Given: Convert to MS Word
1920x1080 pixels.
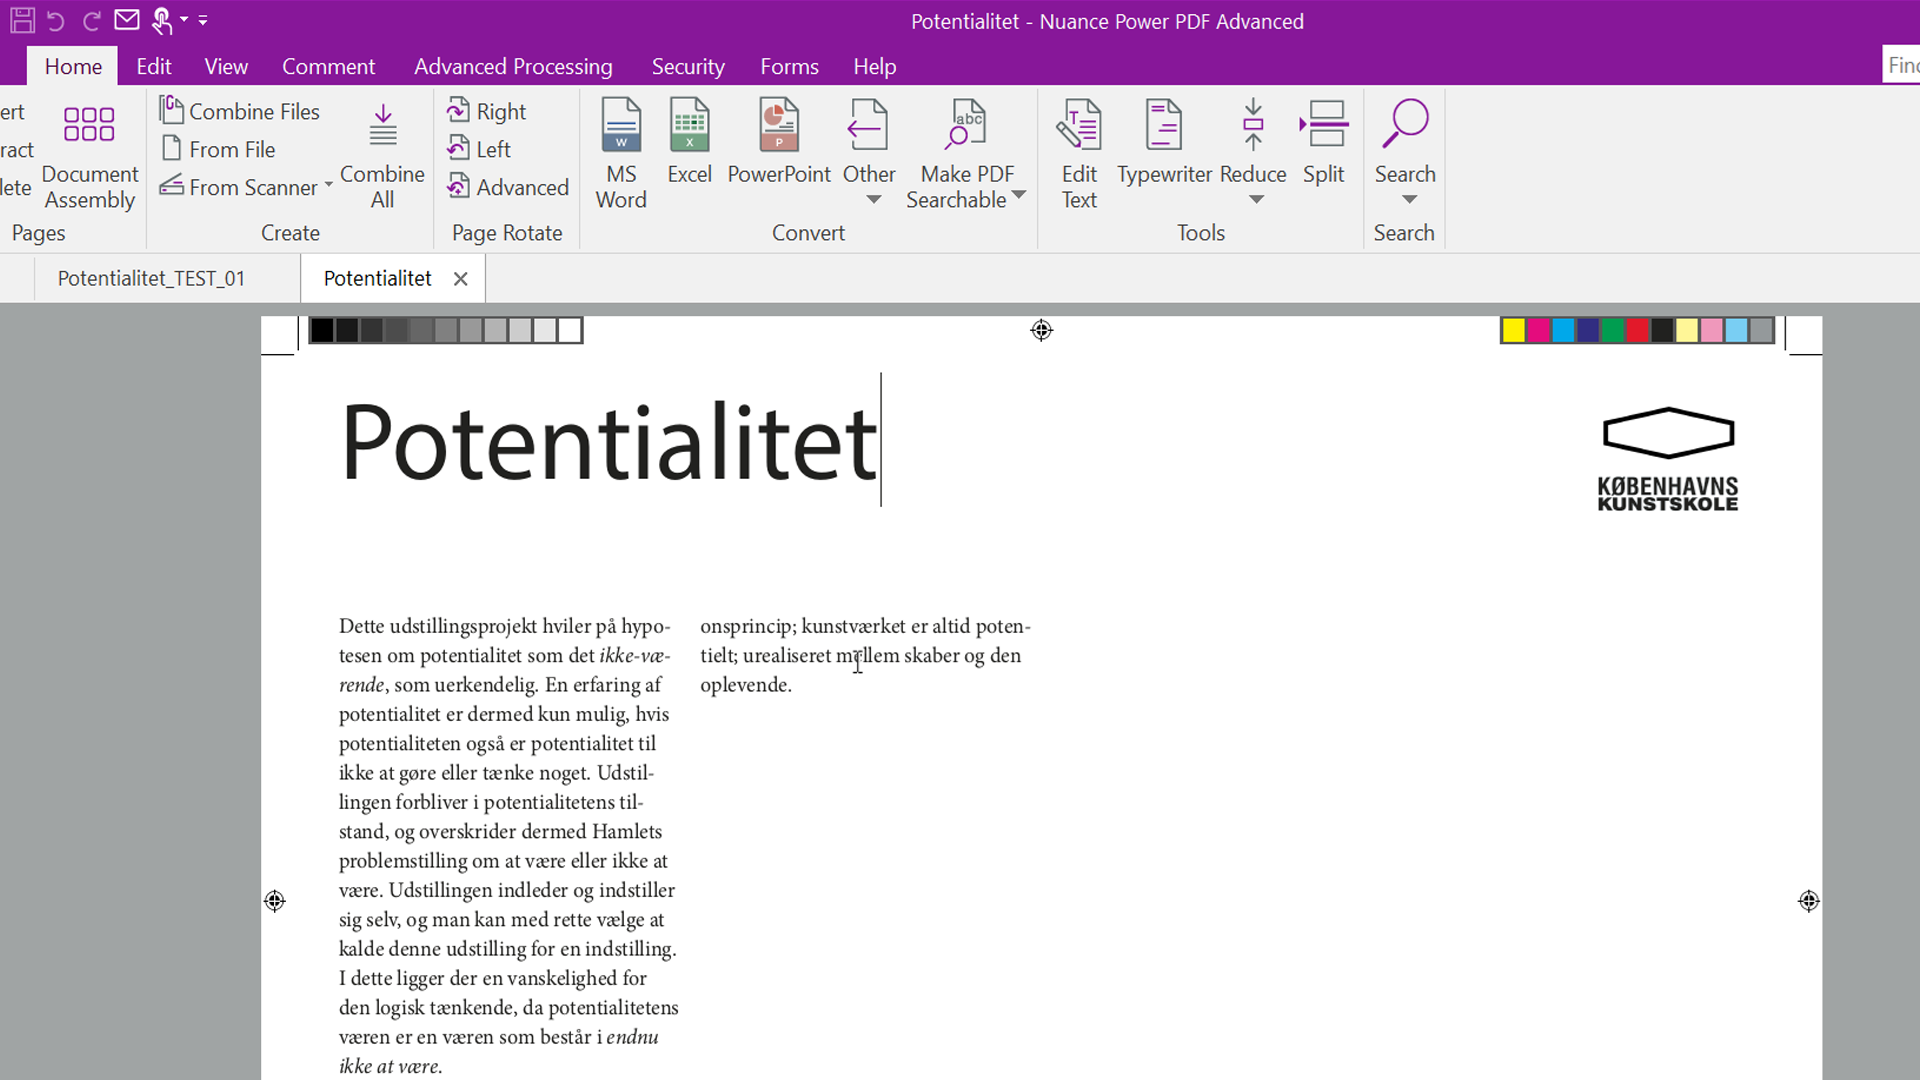Looking at the screenshot, I should coord(621,154).
